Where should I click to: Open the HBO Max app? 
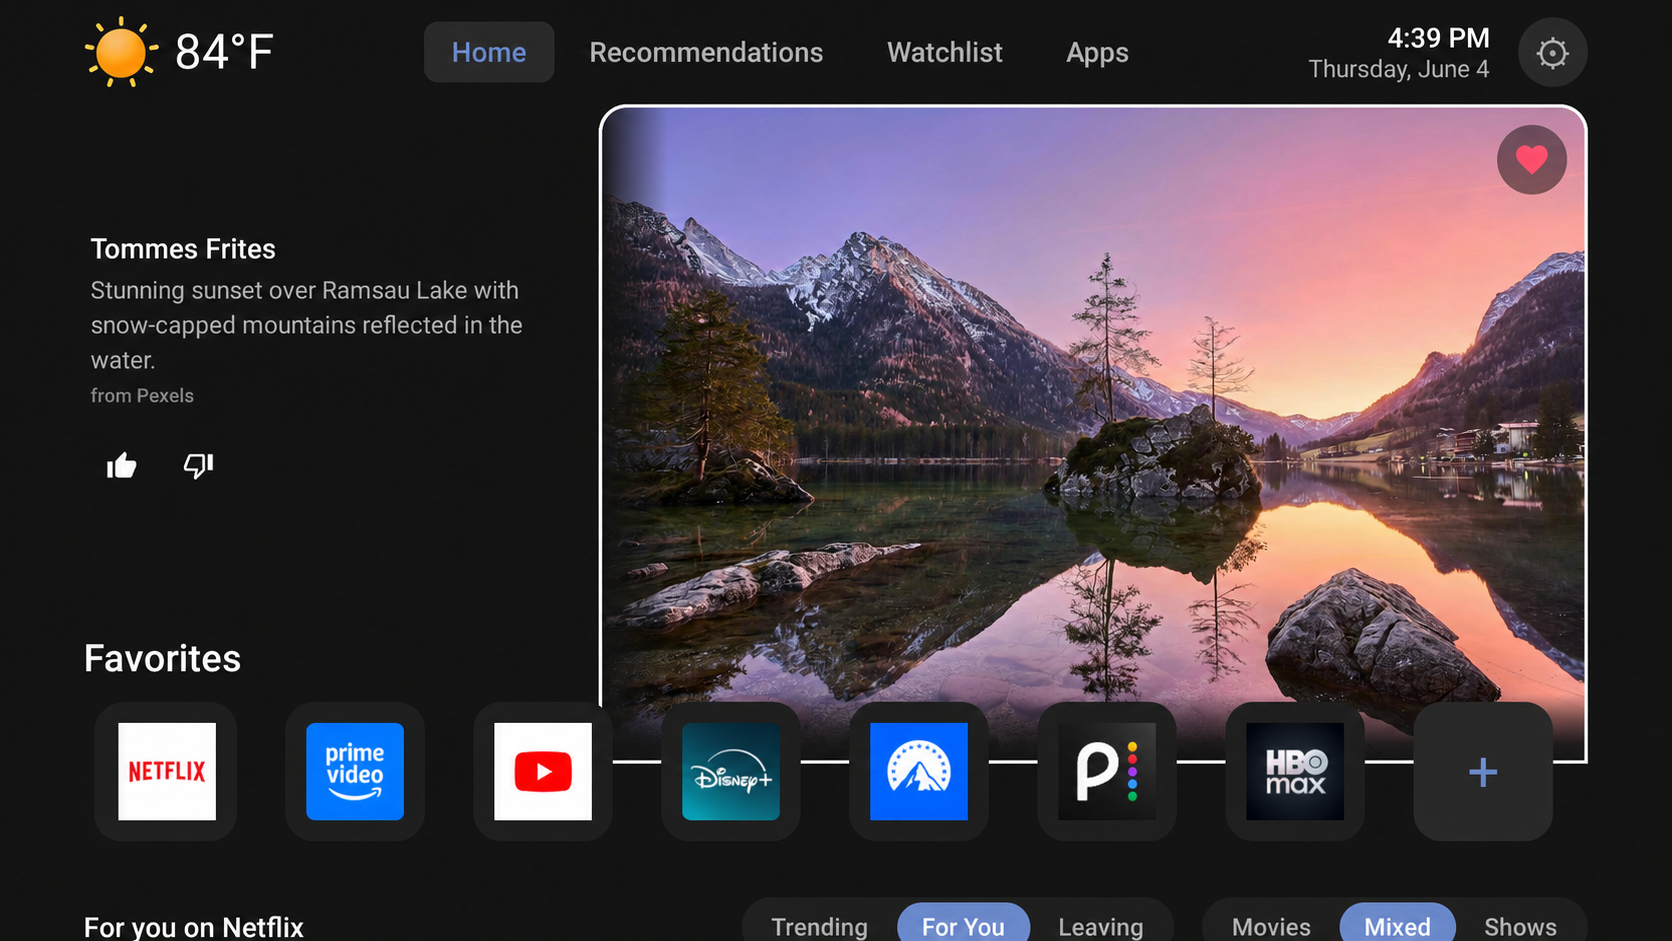(1295, 771)
